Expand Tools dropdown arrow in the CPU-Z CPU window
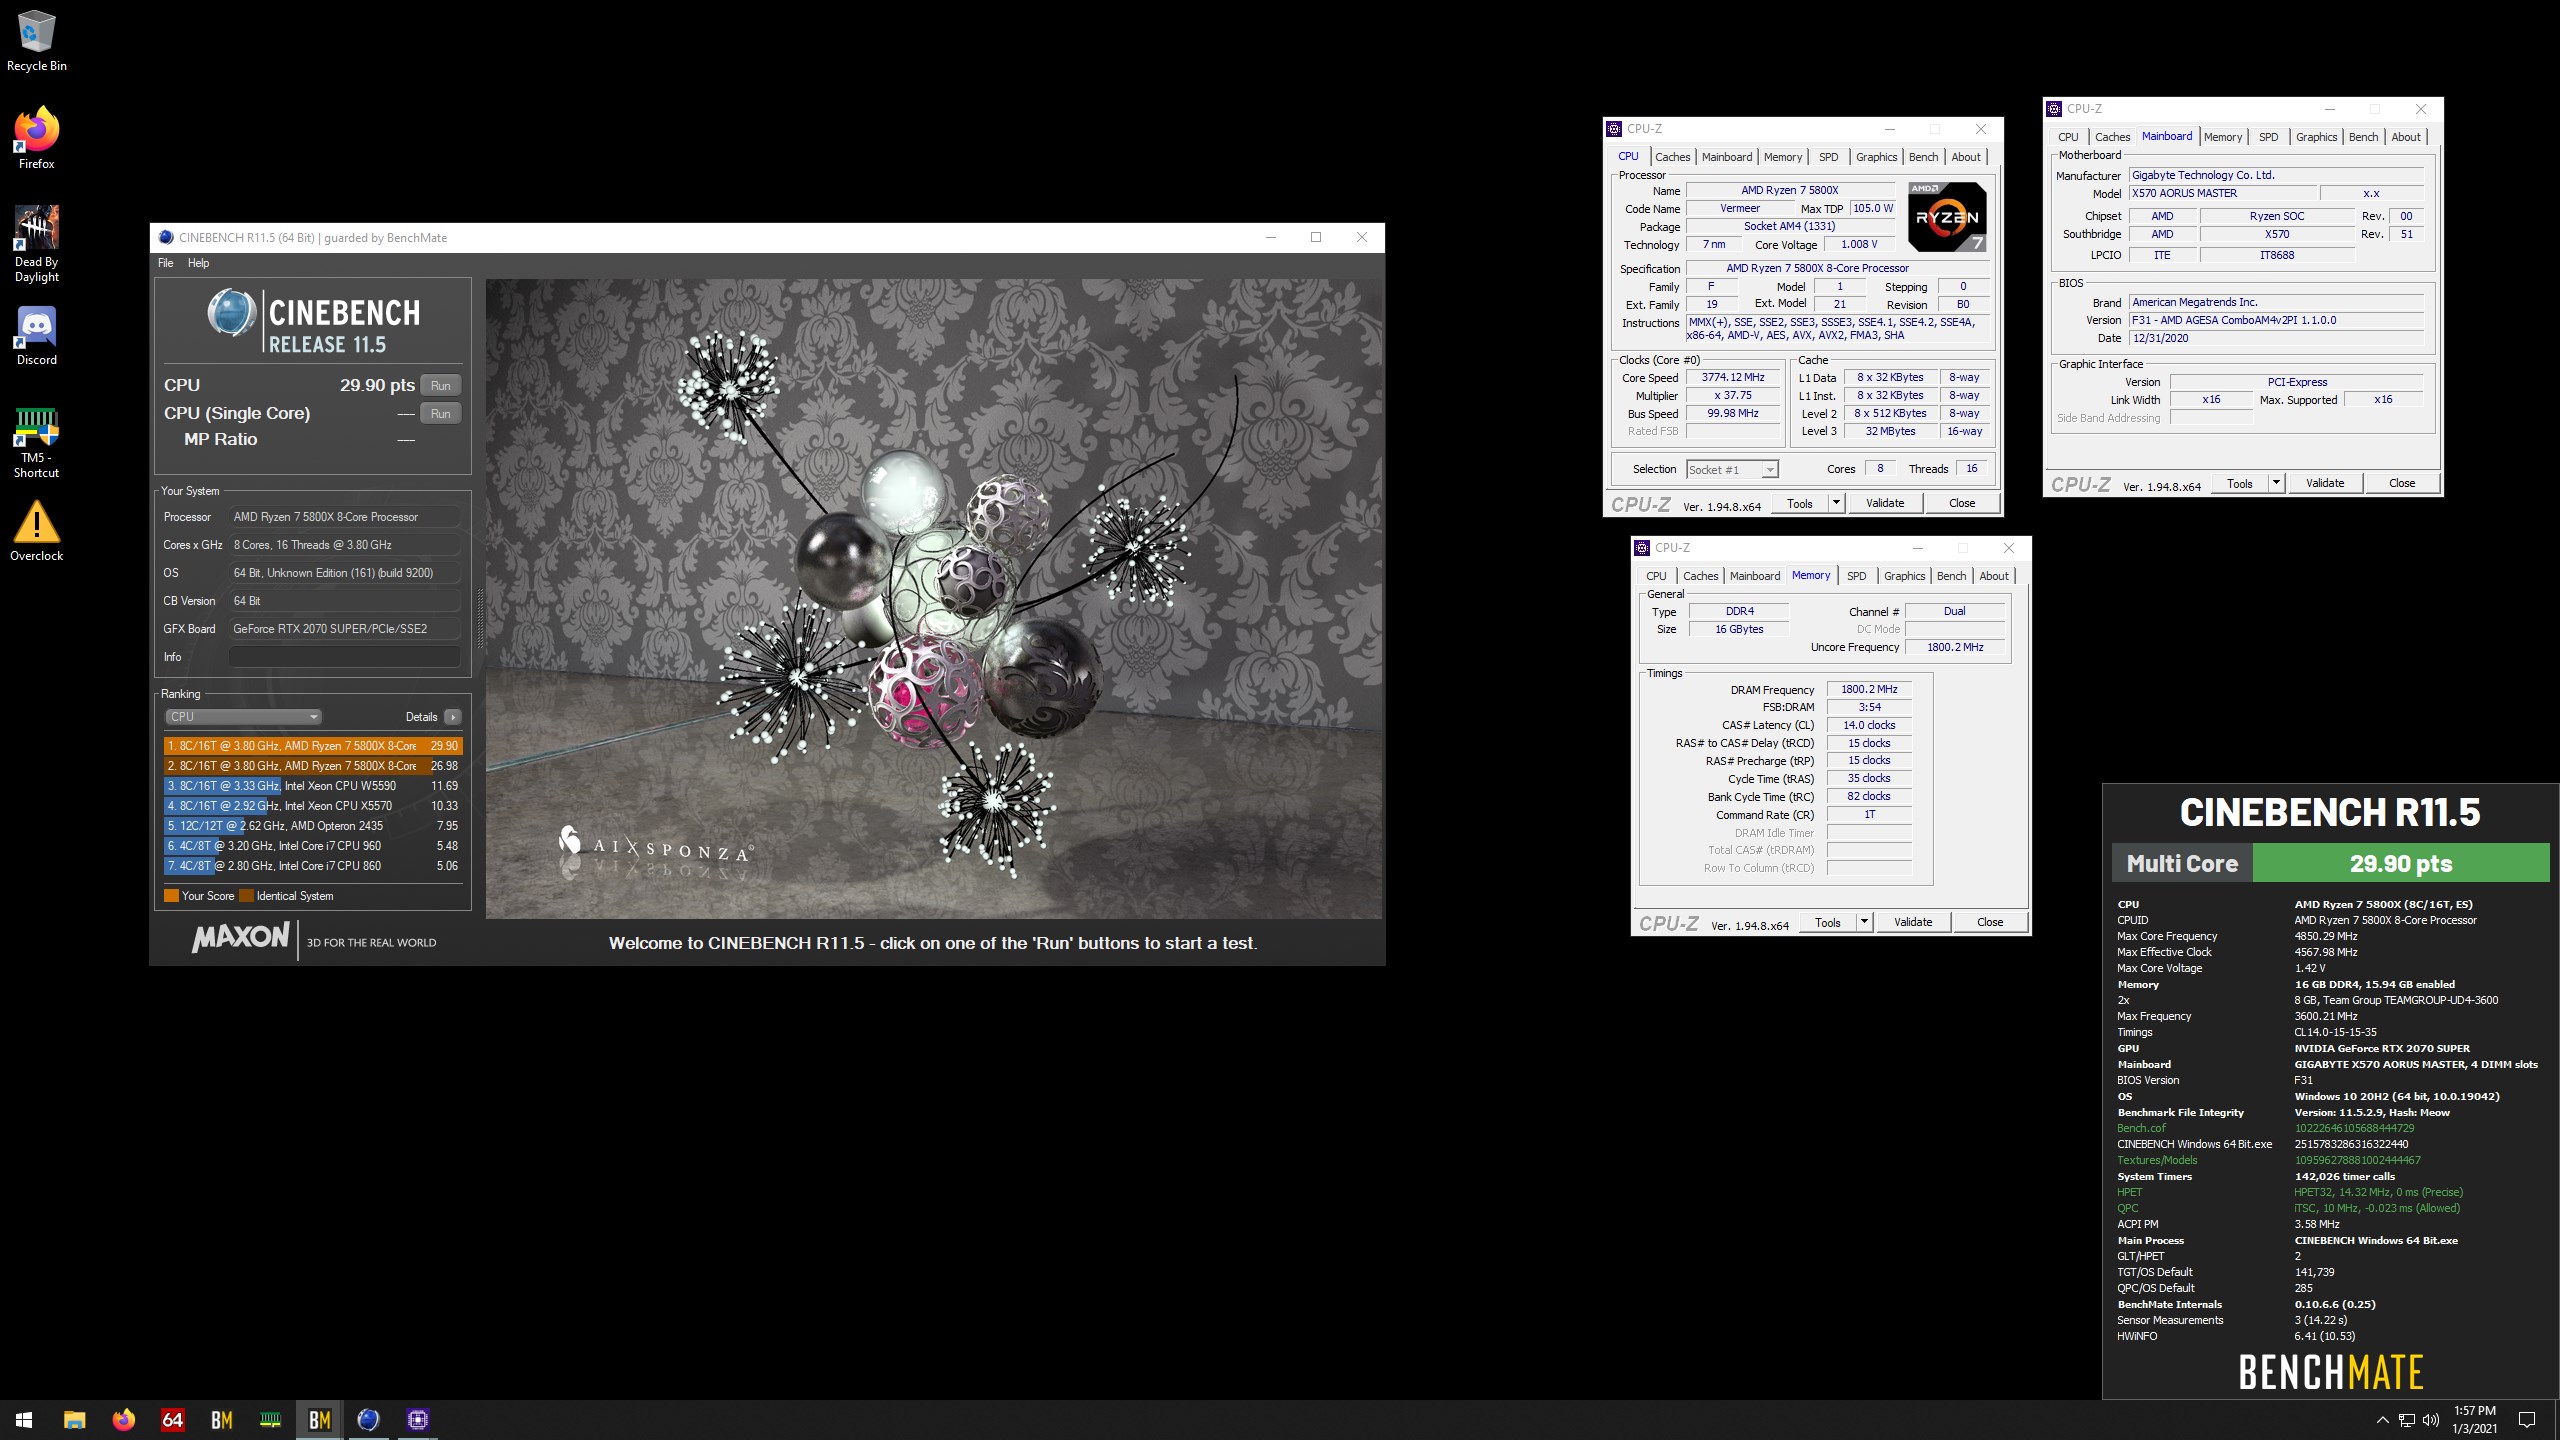Viewport: 2560px width, 1440px height. [x=1836, y=504]
